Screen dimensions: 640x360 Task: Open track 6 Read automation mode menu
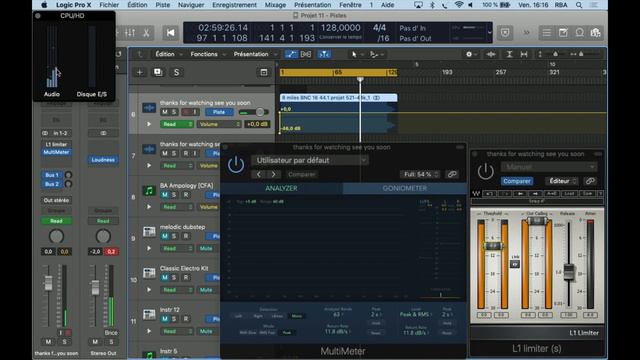coord(176,124)
